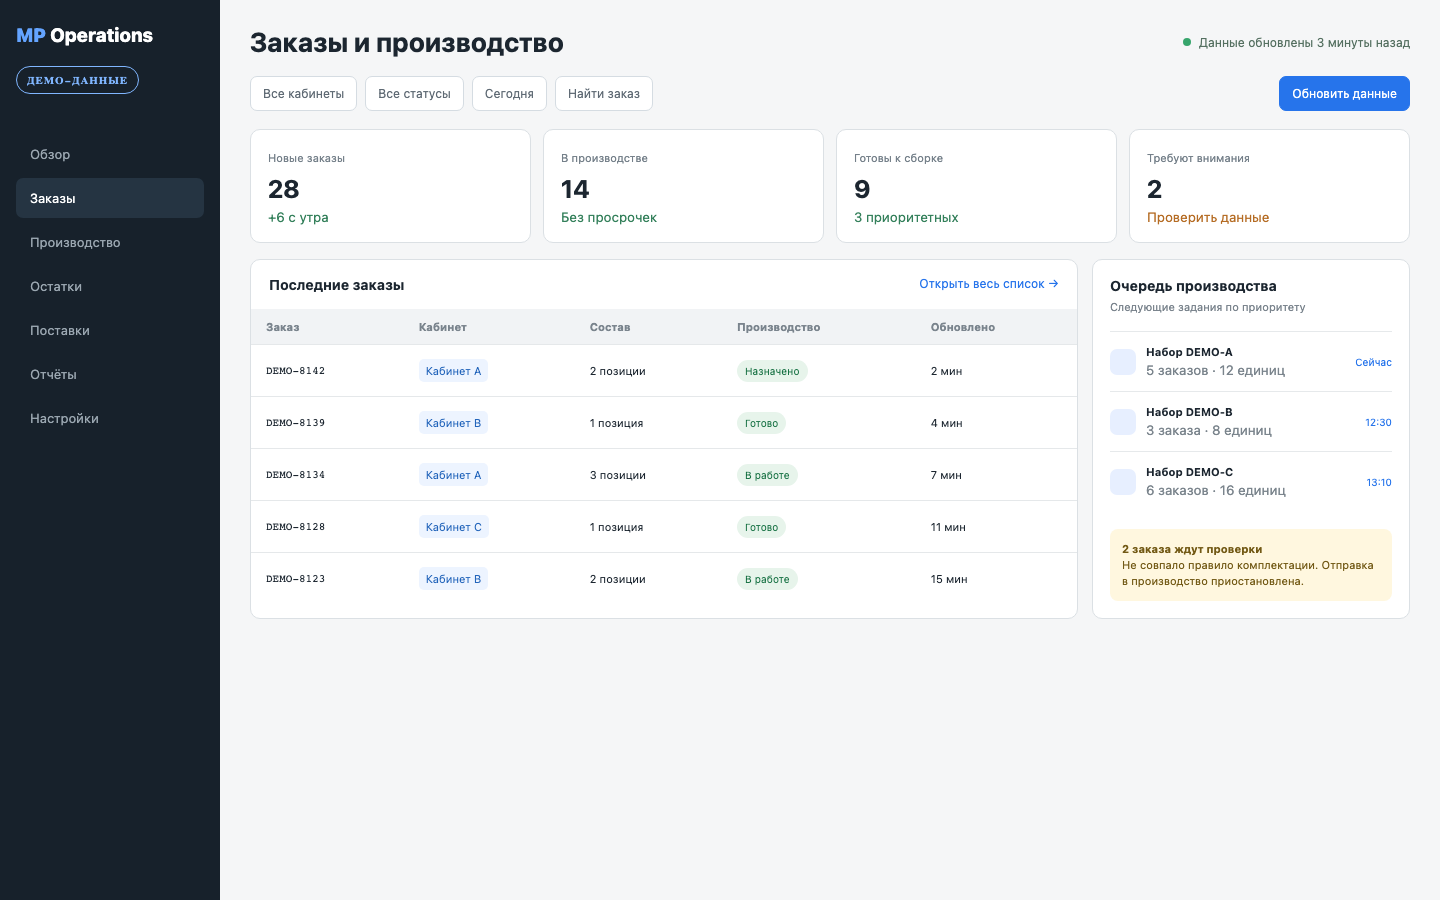Click the Найти заказ search button
1440x900 pixels.
tap(604, 93)
